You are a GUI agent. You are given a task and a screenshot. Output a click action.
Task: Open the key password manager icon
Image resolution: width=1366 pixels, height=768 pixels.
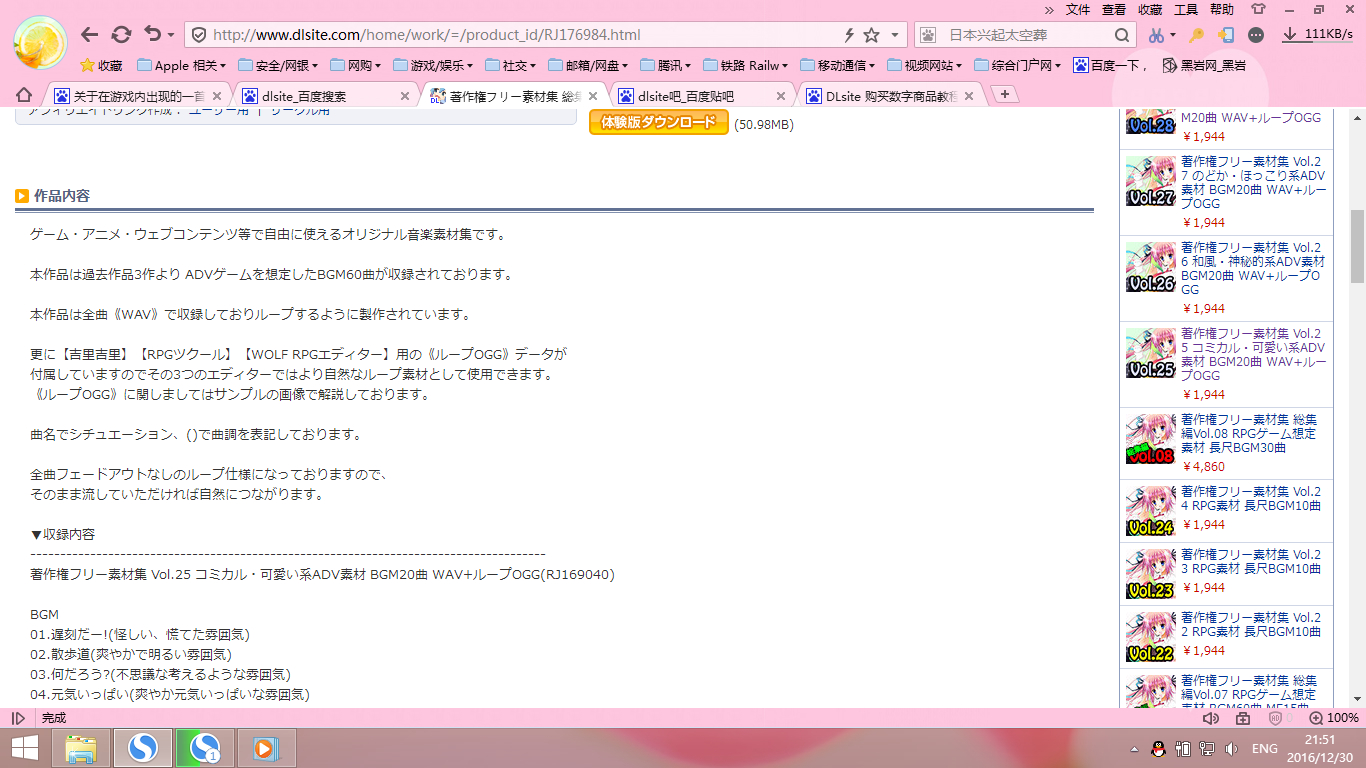(x=1196, y=35)
